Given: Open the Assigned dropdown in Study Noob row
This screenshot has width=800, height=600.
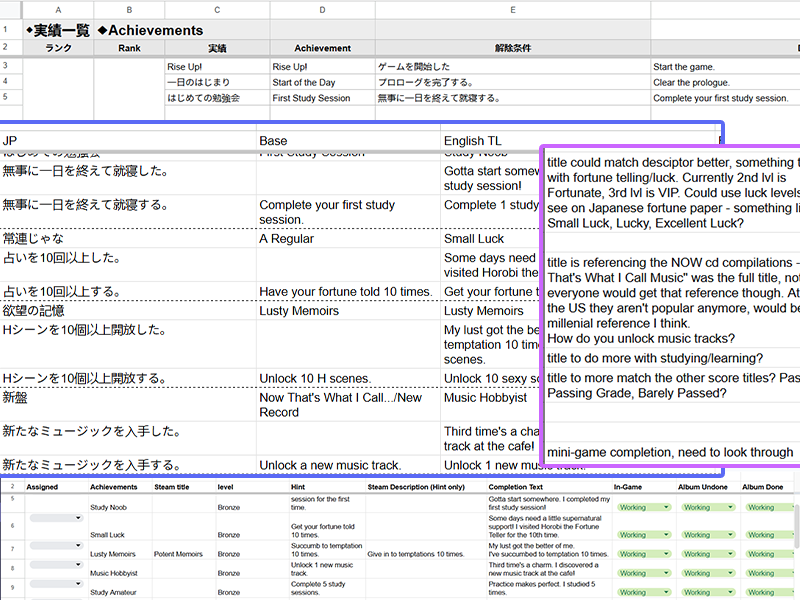Looking at the screenshot, I should (56, 518).
